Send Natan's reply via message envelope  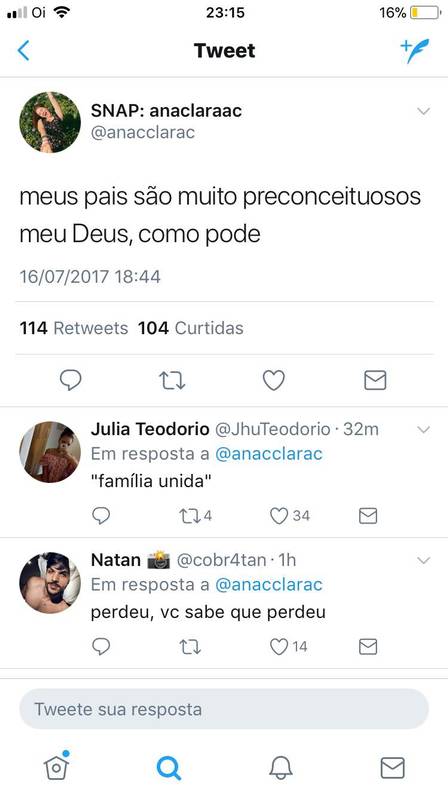(x=368, y=647)
